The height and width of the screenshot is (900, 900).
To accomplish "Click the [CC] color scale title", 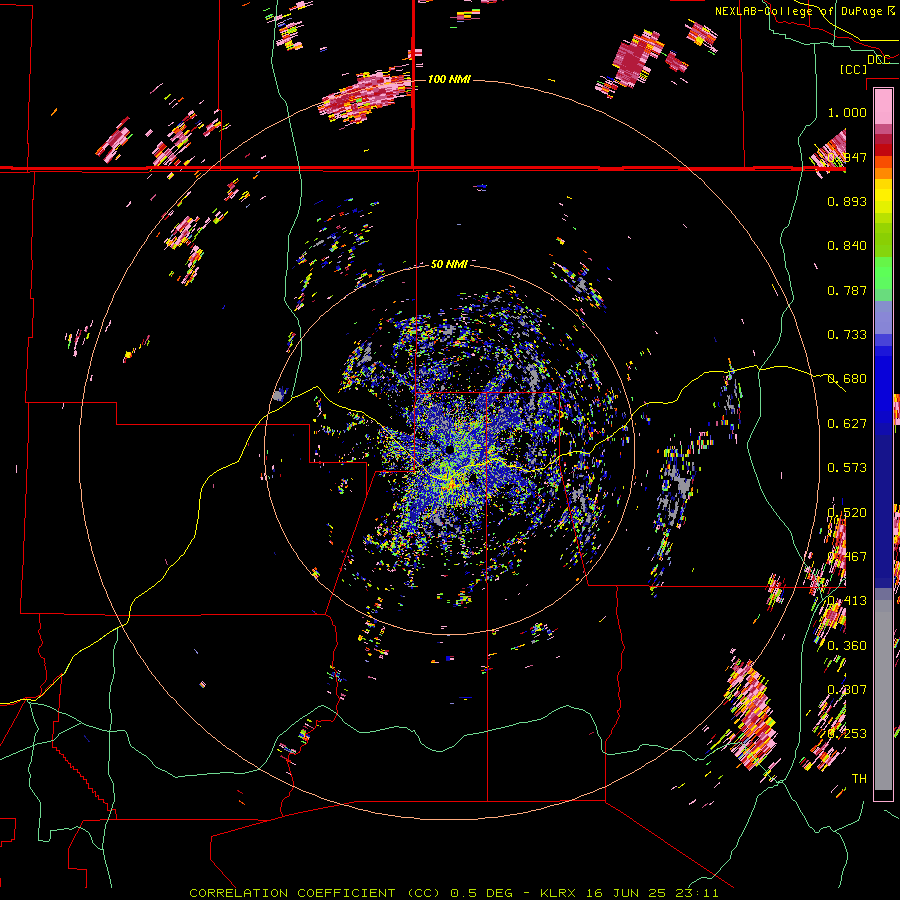I will coord(853,69).
